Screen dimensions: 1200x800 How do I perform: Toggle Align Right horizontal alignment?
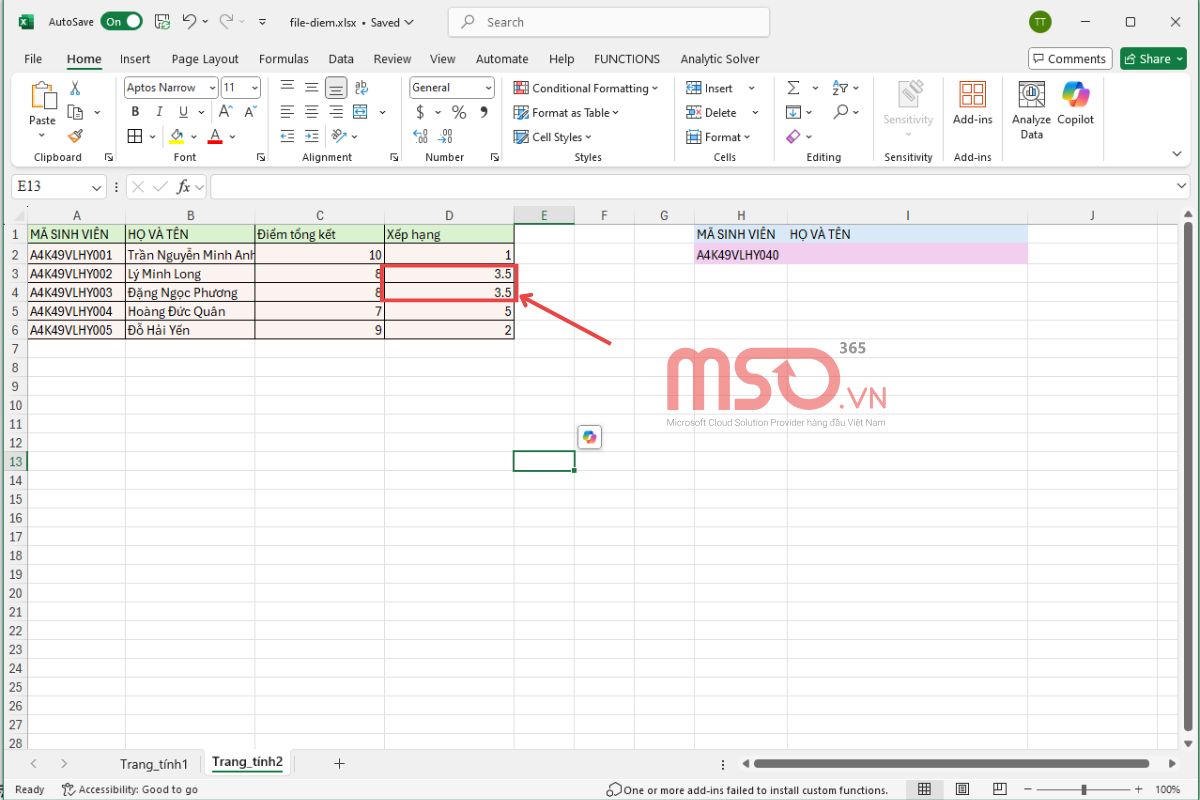tap(336, 111)
